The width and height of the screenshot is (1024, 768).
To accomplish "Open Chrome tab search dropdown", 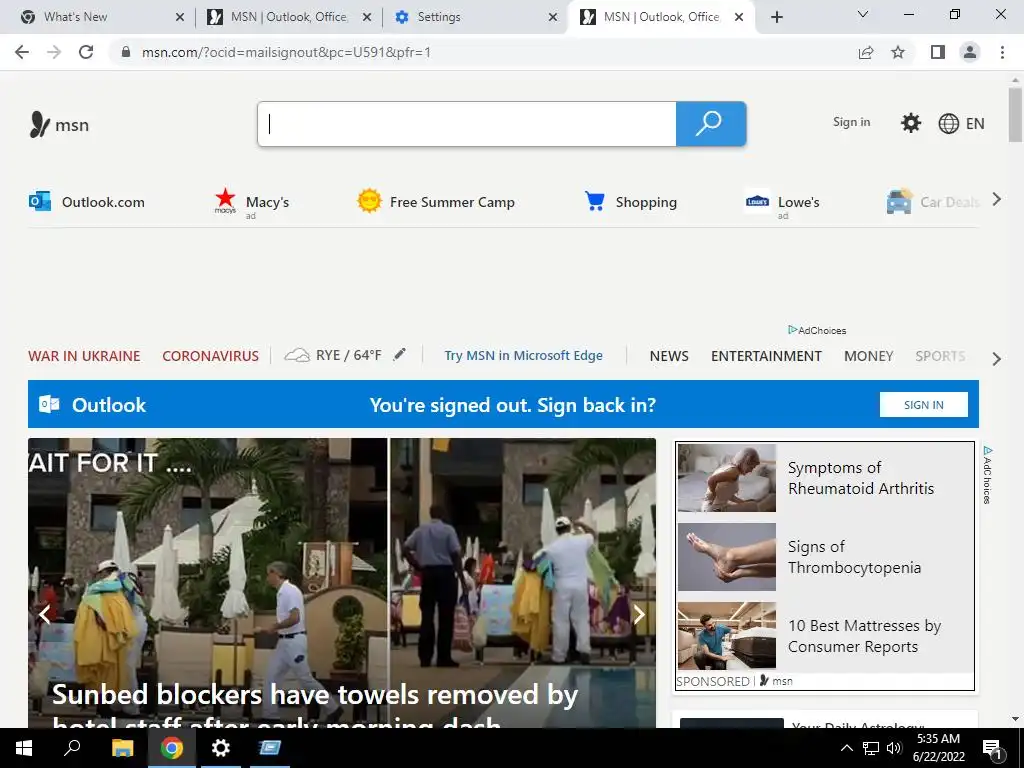I will pyautogui.click(x=863, y=15).
